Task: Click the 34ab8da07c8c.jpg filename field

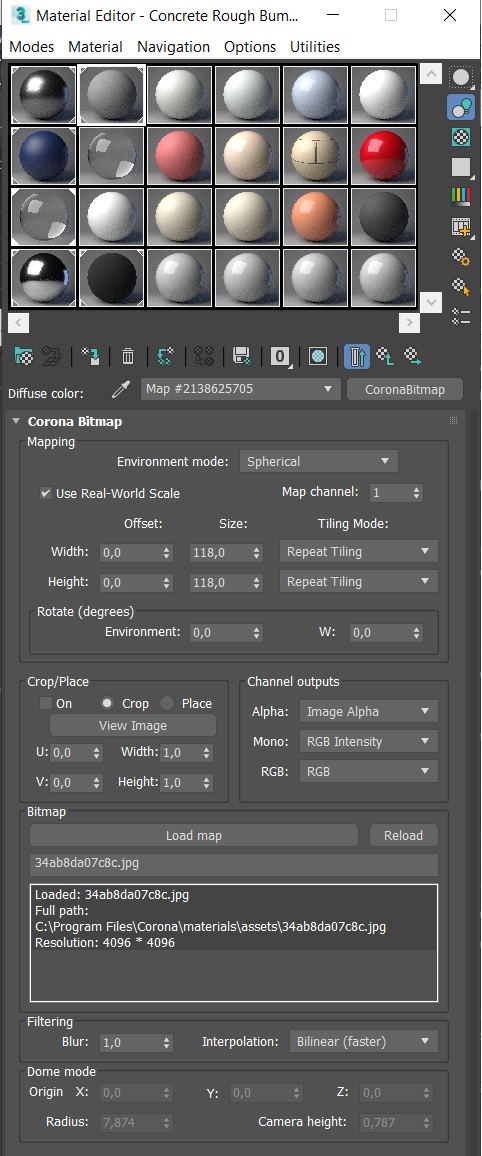Action: [x=234, y=864]
